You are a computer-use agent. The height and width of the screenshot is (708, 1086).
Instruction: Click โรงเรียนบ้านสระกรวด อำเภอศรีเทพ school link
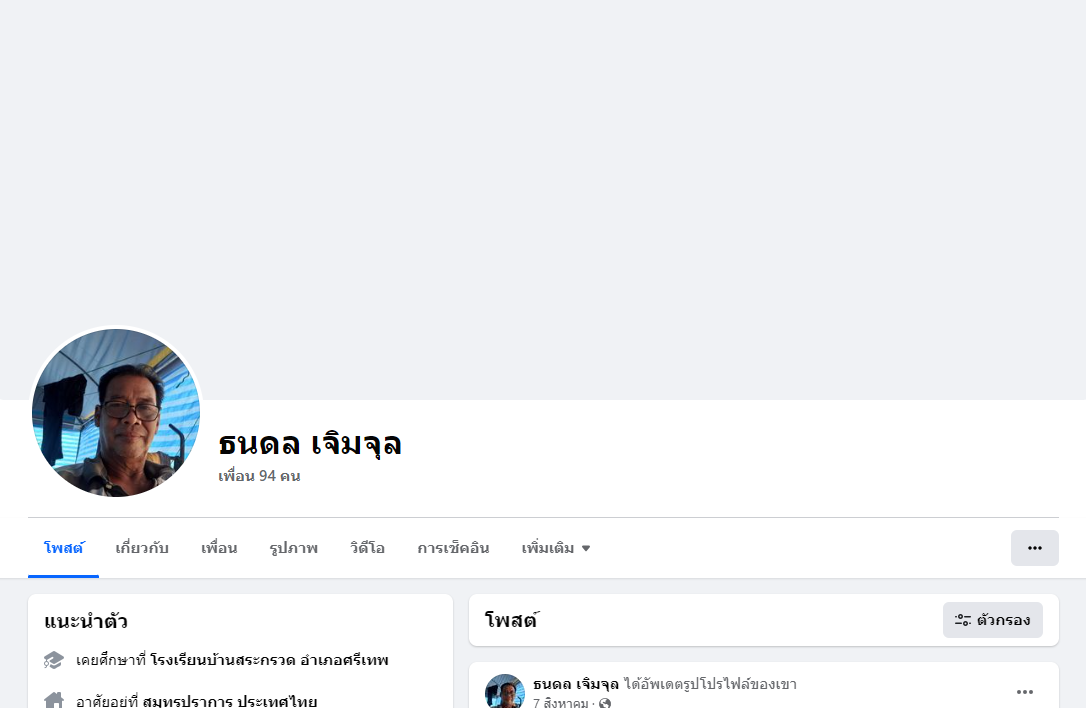pos(269,660)
